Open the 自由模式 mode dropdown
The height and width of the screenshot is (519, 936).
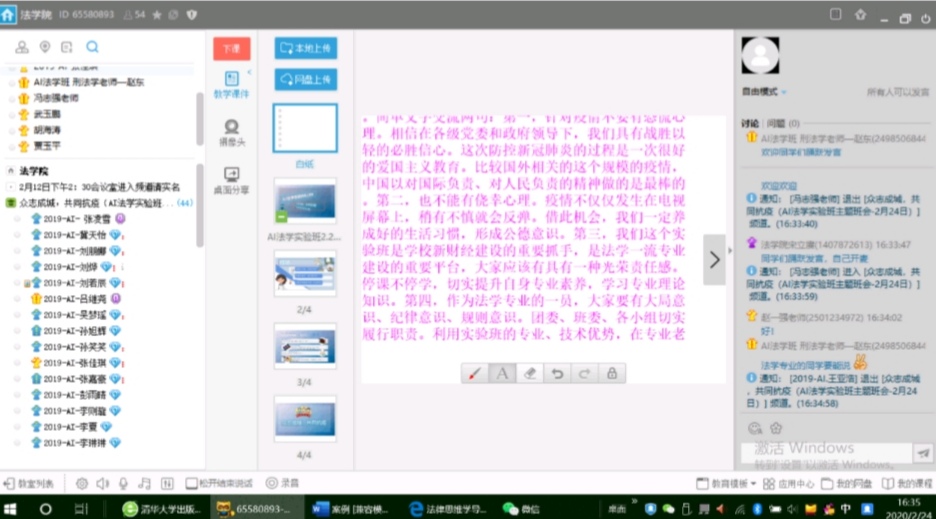762,91
